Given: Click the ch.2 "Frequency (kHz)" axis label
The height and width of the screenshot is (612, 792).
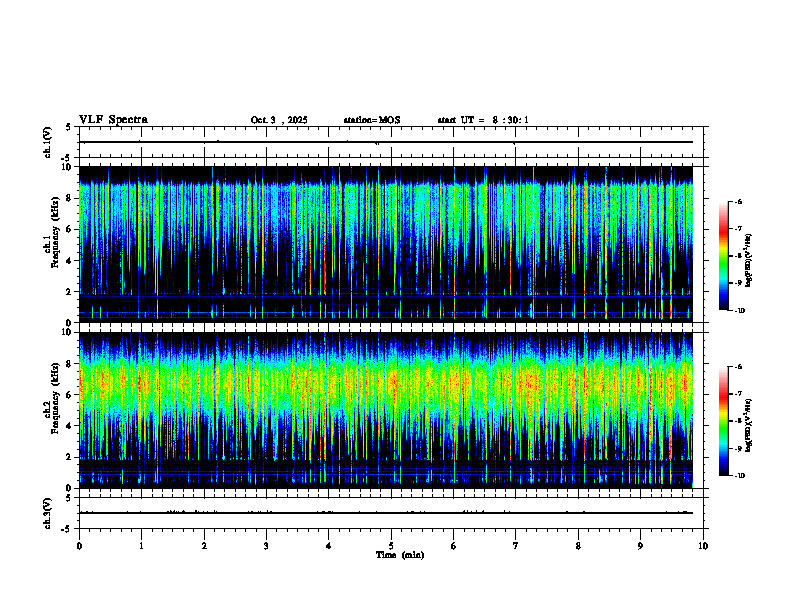Looking at the screenshot, I should [x=56, y=397].
